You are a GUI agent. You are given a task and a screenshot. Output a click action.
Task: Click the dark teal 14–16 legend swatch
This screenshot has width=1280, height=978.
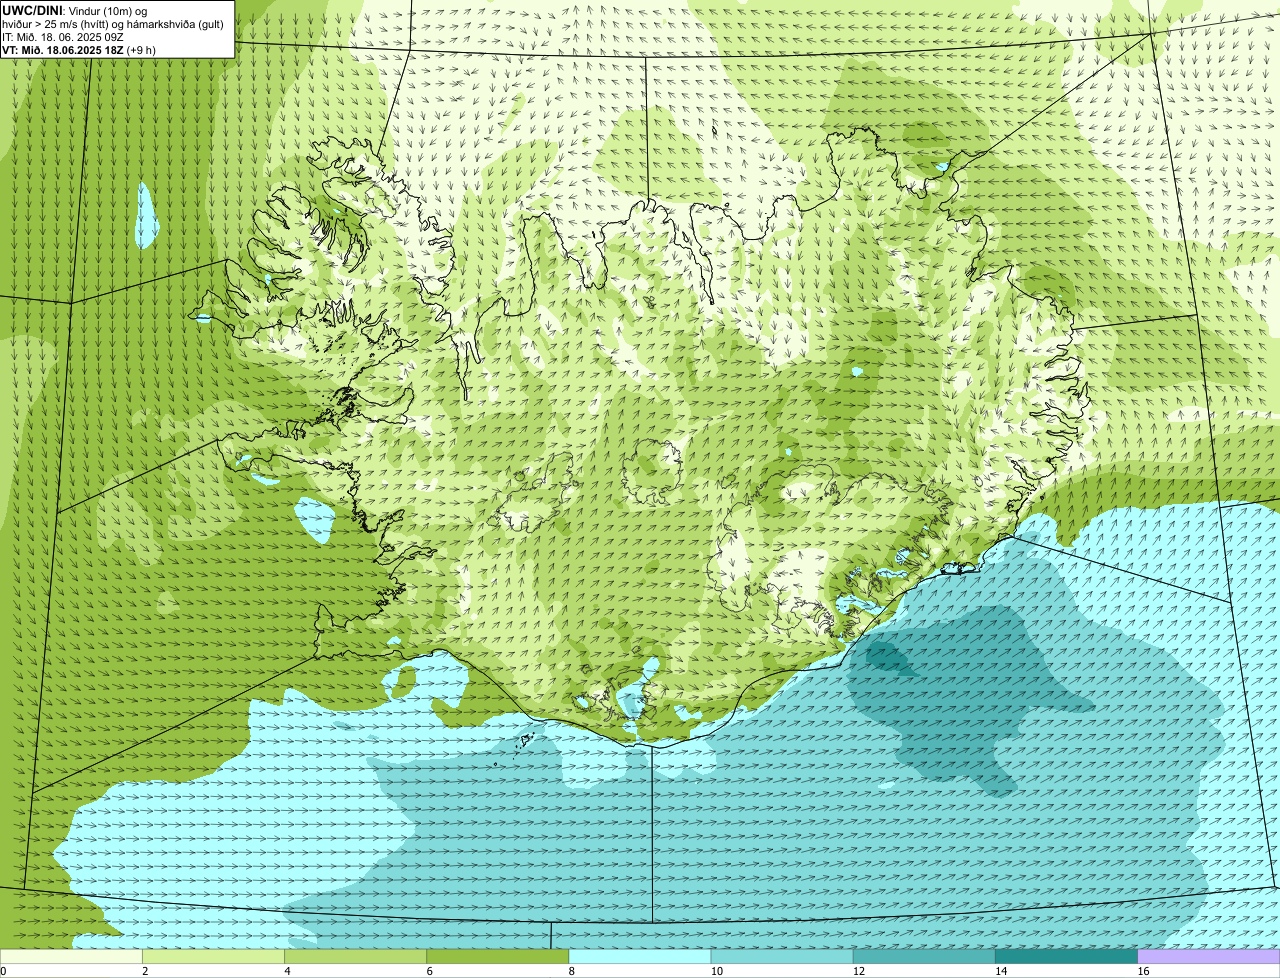click(x=1066, y=957)
